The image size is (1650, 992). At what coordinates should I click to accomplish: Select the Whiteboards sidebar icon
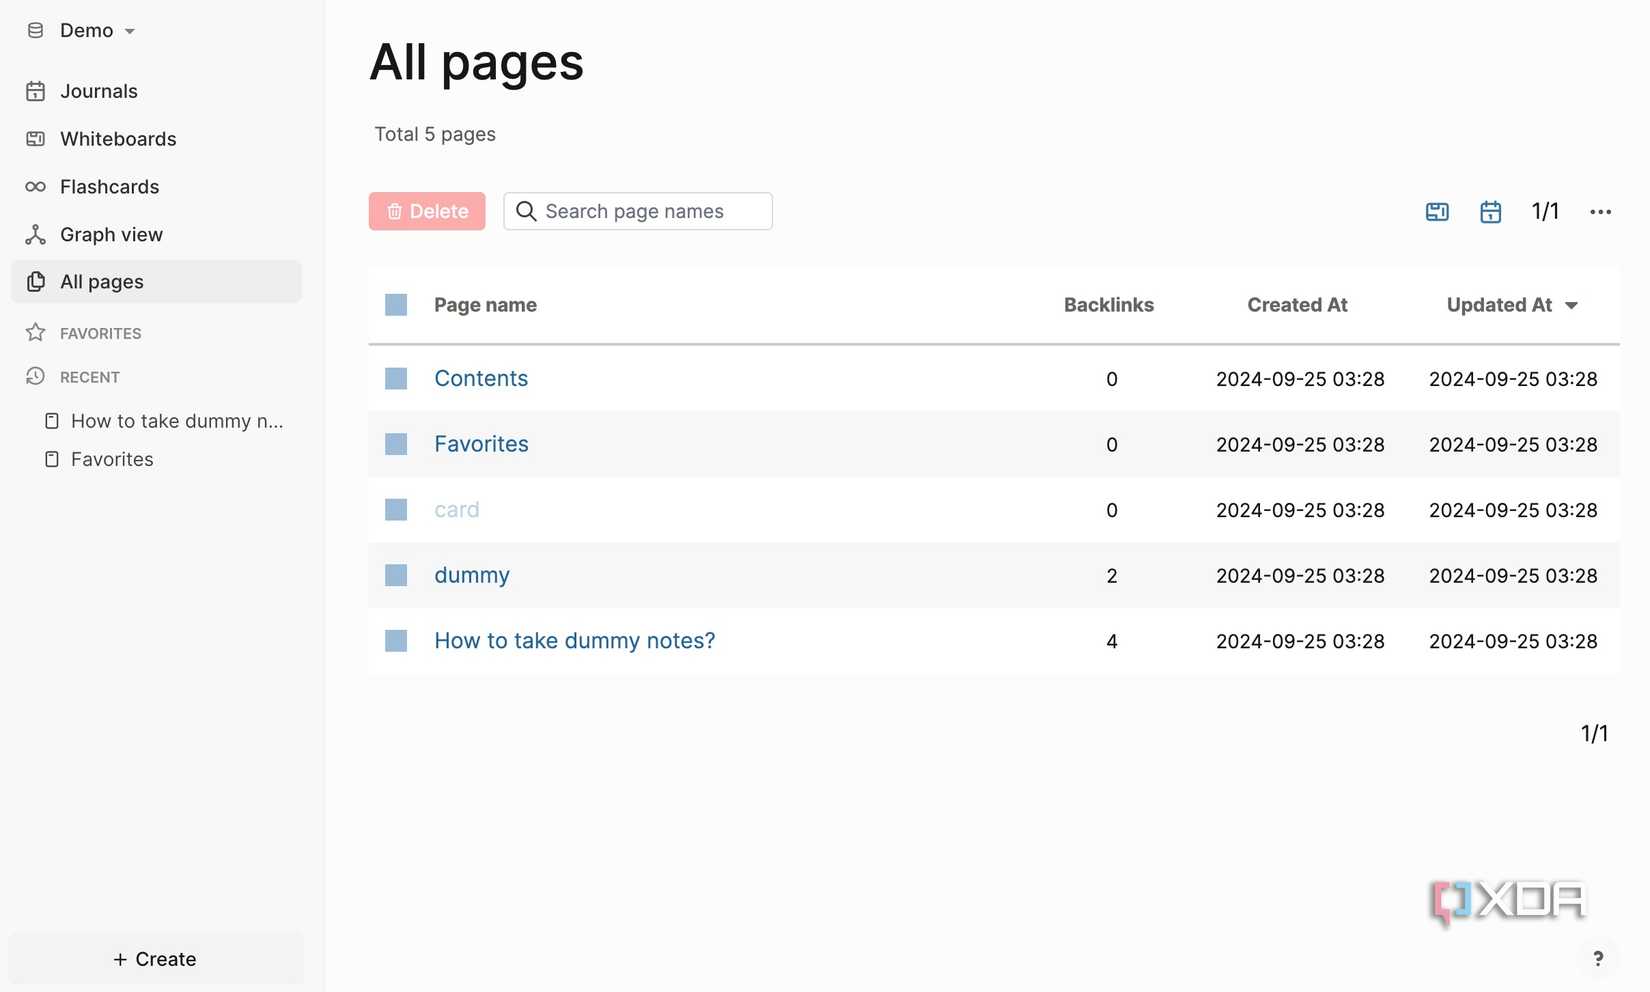tap(36, 139)
